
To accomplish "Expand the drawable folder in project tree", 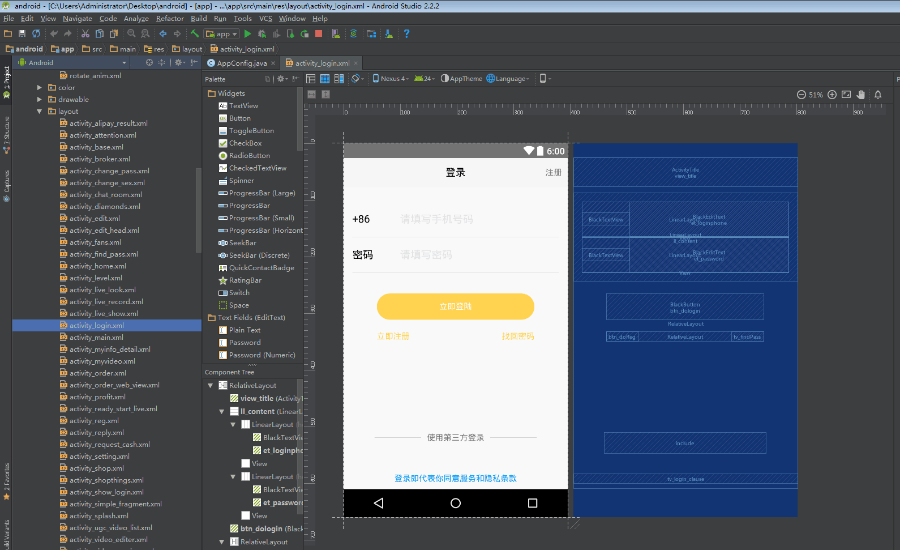I will point(40,99).
